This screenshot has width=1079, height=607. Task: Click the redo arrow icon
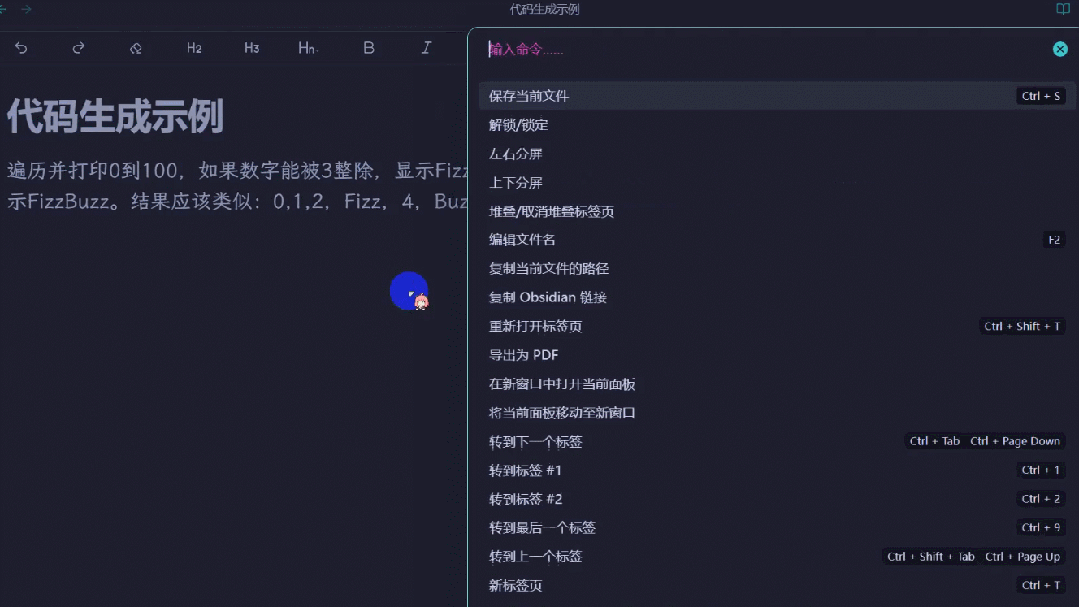click(x=78, y=48)
